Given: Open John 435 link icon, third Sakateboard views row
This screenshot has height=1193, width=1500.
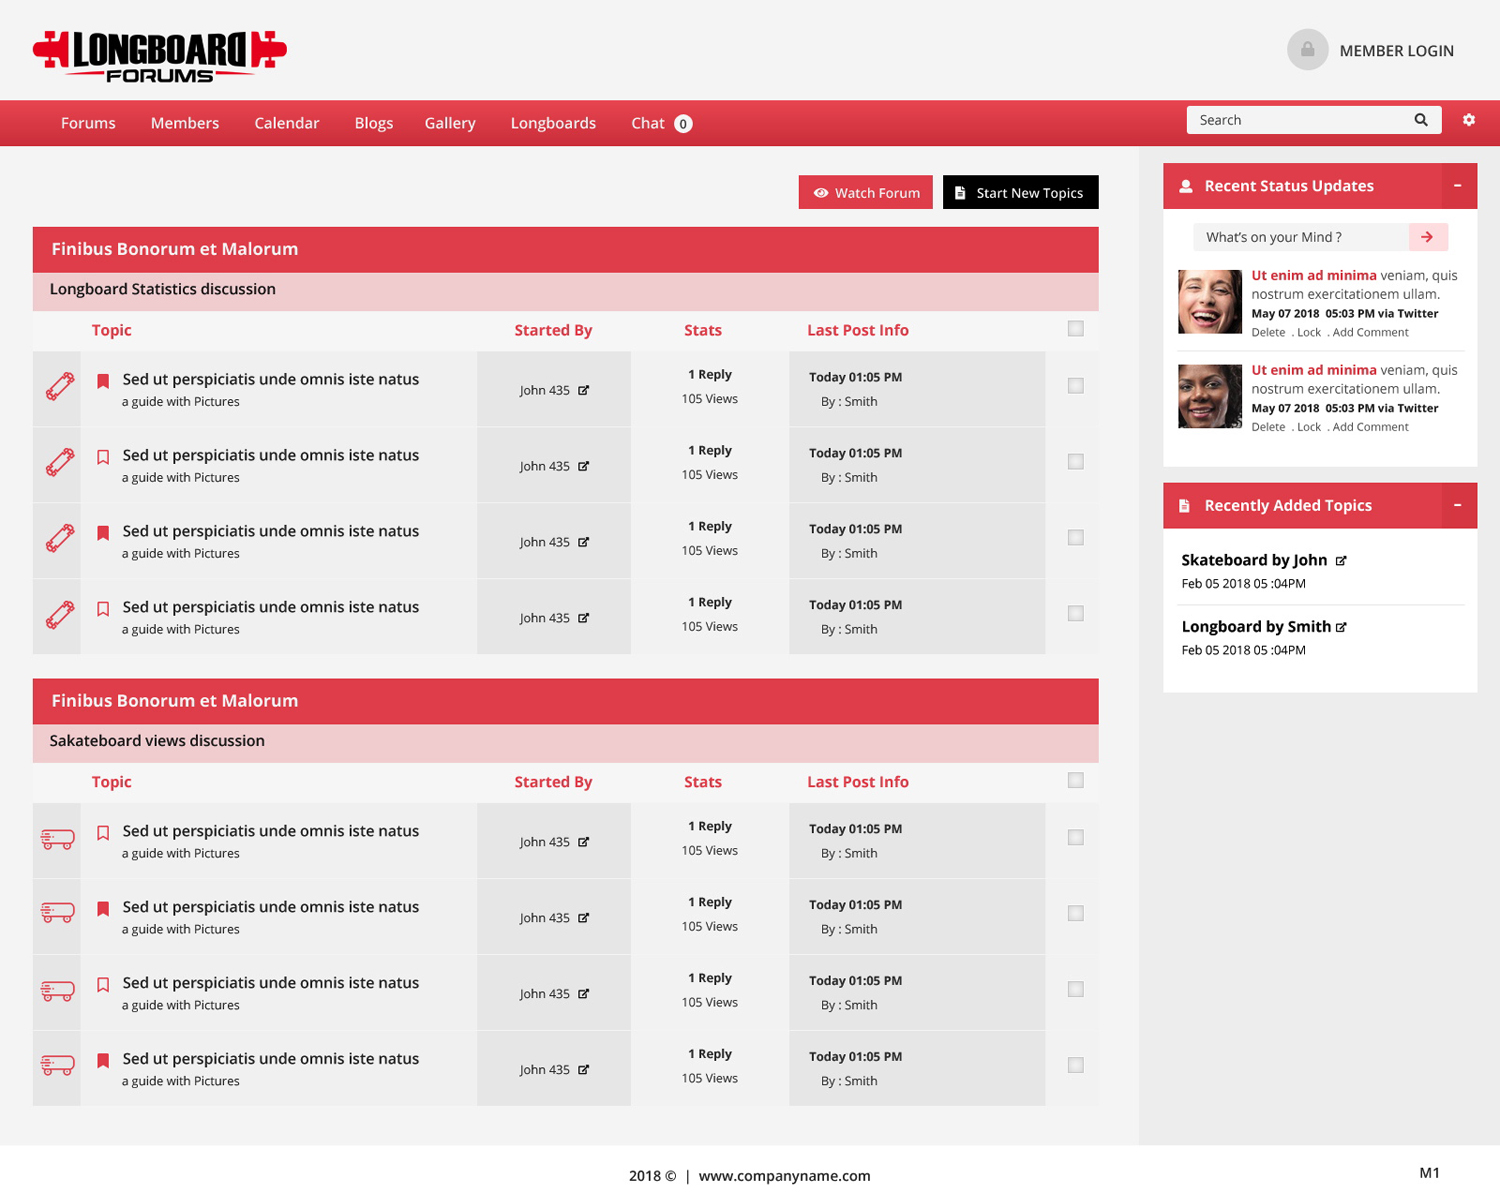Looking at the screenshot, I should click(583, 994).
